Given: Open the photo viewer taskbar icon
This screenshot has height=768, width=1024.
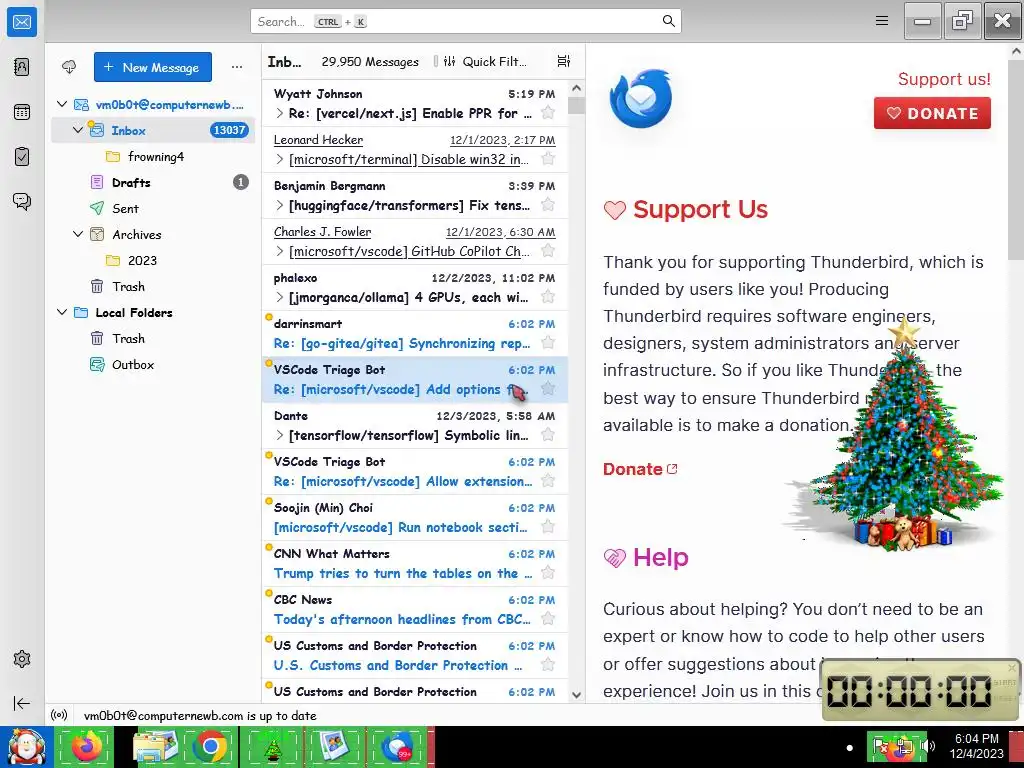Looking at the screenshot, I should coord(334,746).
